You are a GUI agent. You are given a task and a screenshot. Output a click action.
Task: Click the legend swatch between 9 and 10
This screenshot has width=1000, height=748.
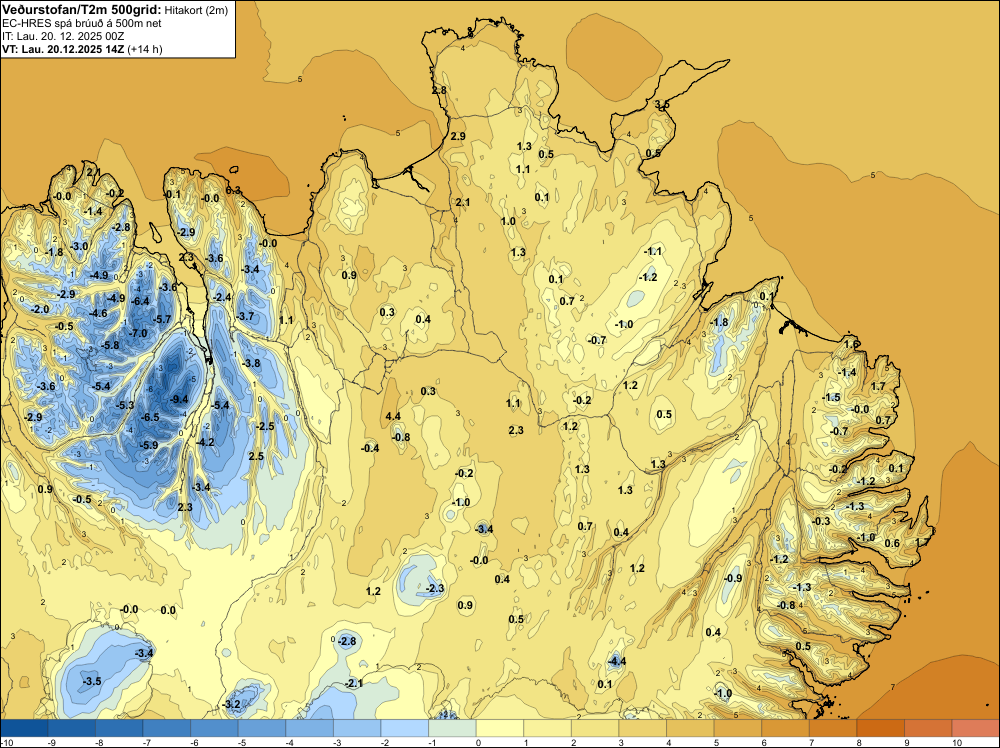pyautogui.click(x=929, y=728)
